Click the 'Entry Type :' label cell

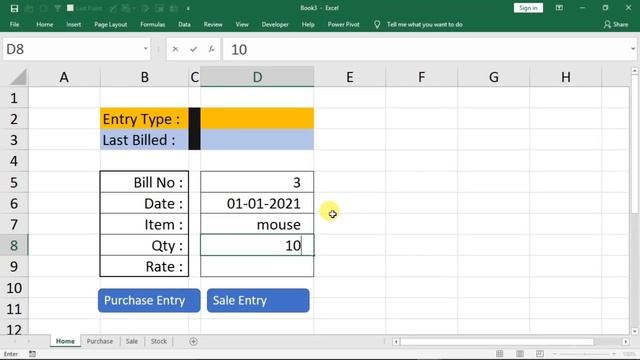coord(144,119)
